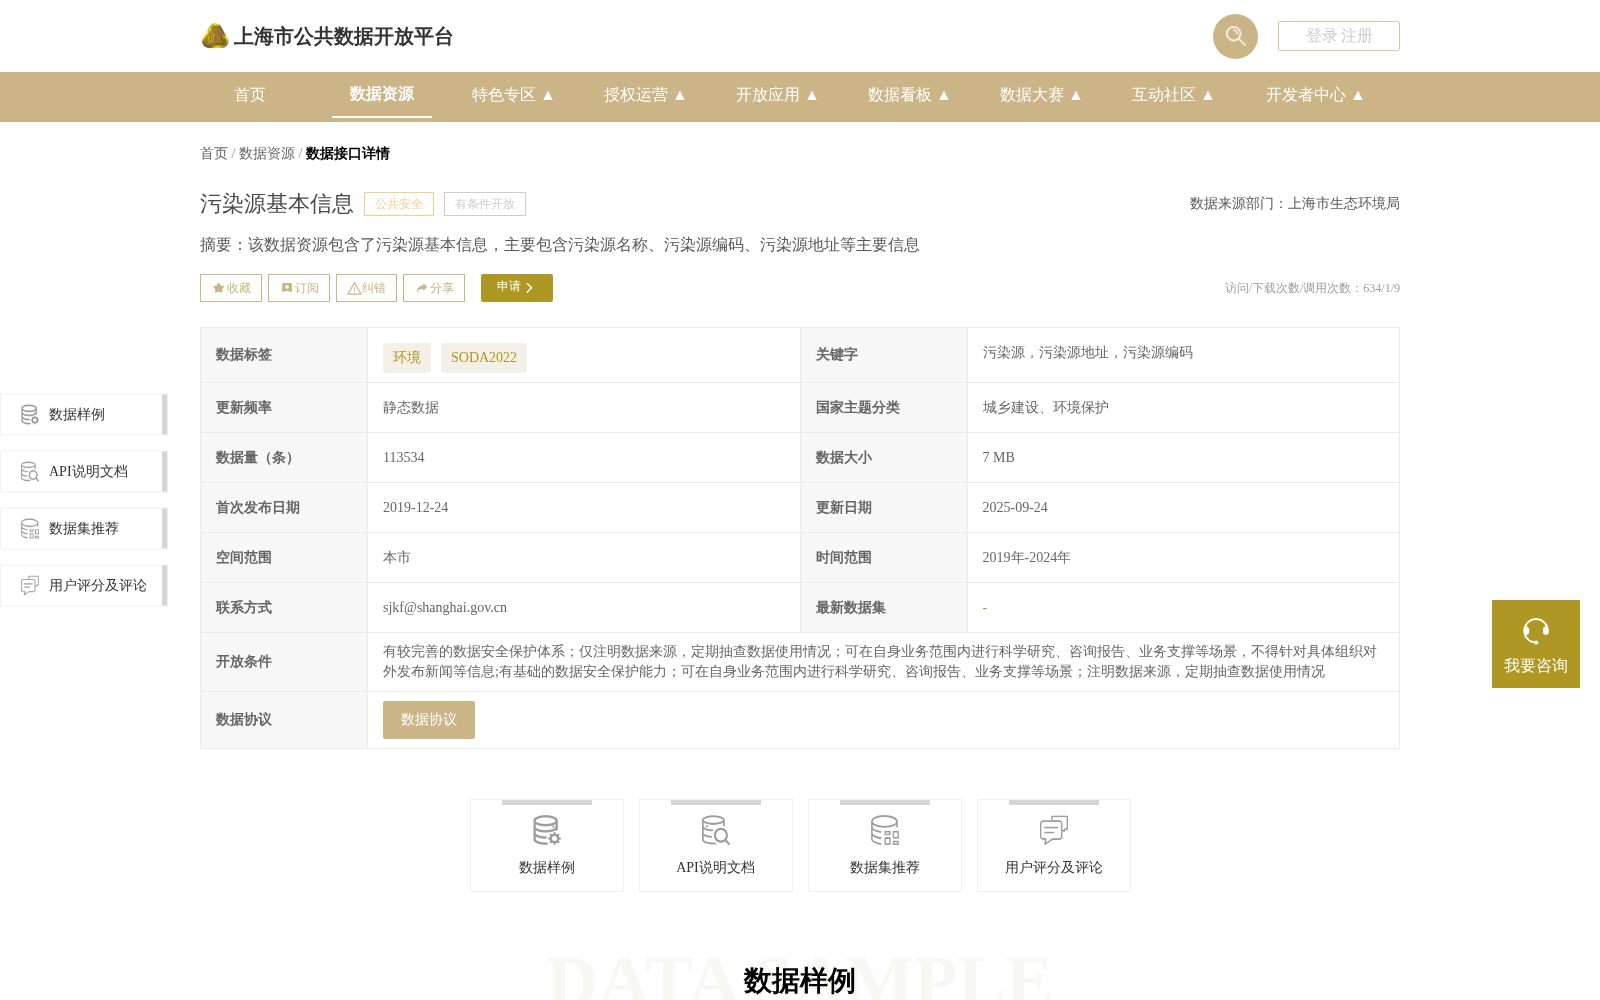Click the 数据来源部门 上海市生态环境局 text

1295,204
